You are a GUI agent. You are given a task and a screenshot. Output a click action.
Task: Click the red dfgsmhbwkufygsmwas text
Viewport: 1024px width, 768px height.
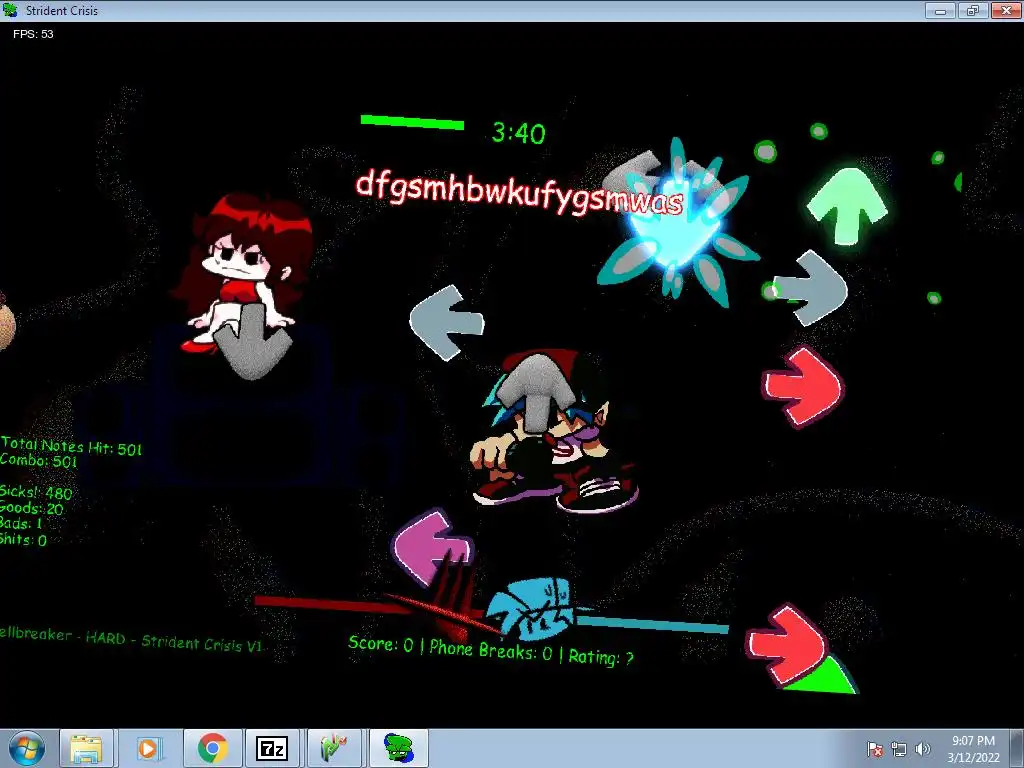[519, 192]
